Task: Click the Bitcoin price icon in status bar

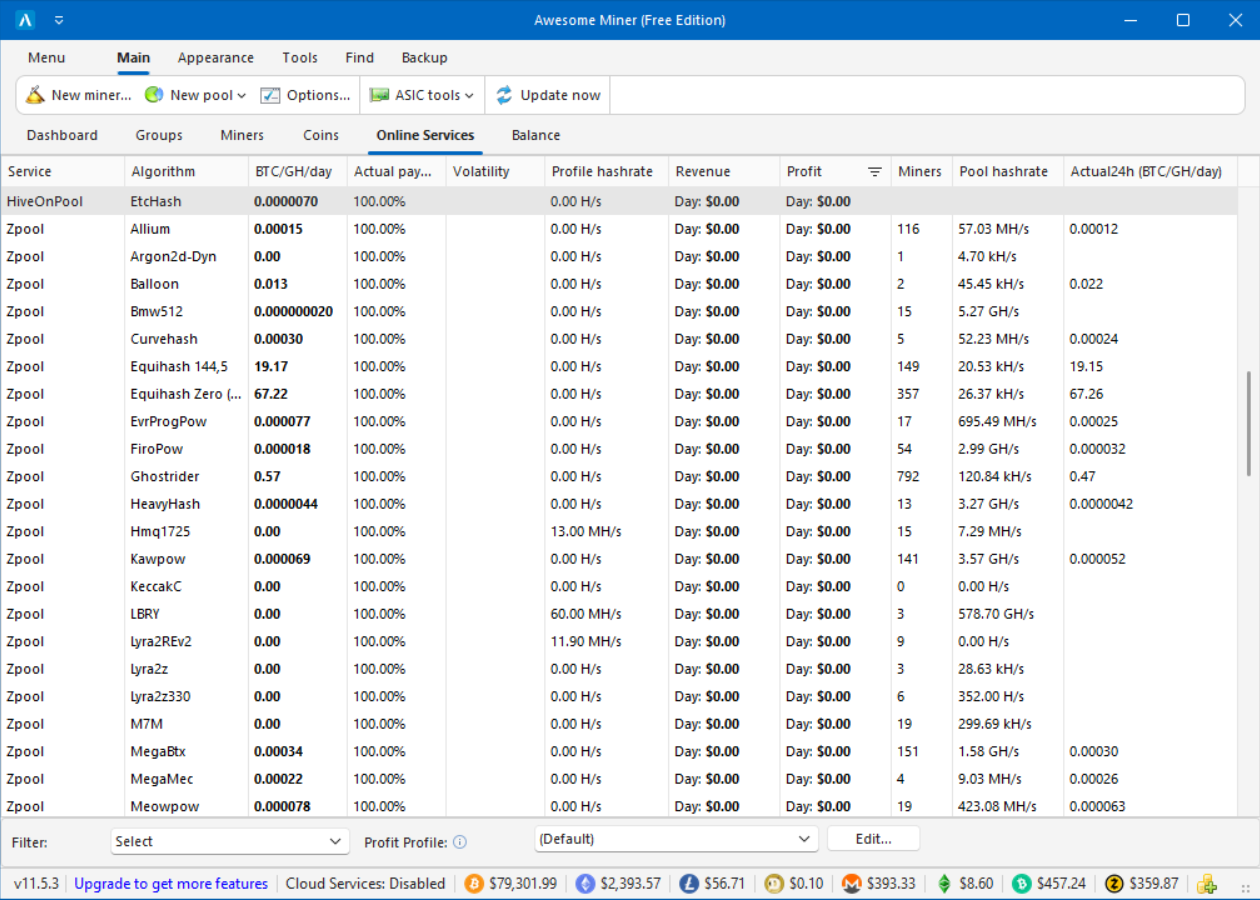Action: tap(473, 884)
